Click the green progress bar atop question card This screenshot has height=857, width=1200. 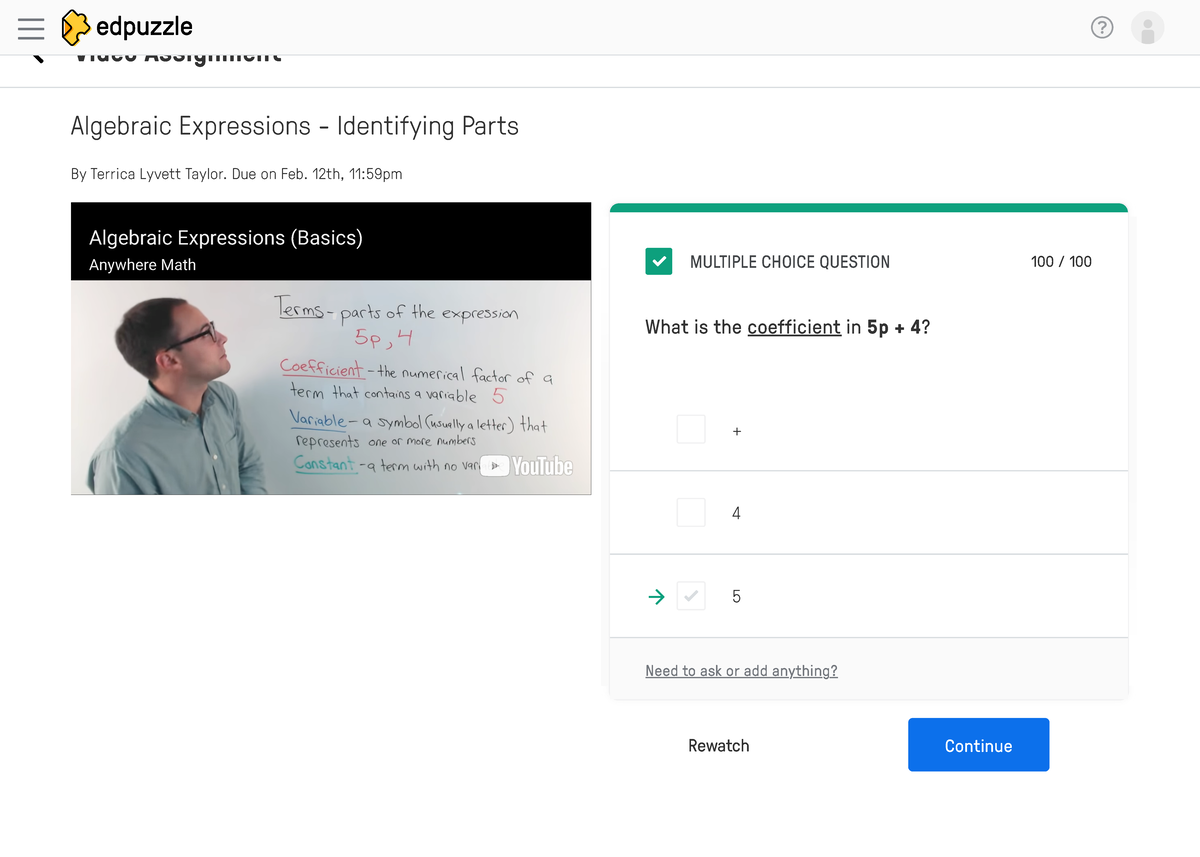[x=869, y=208]
